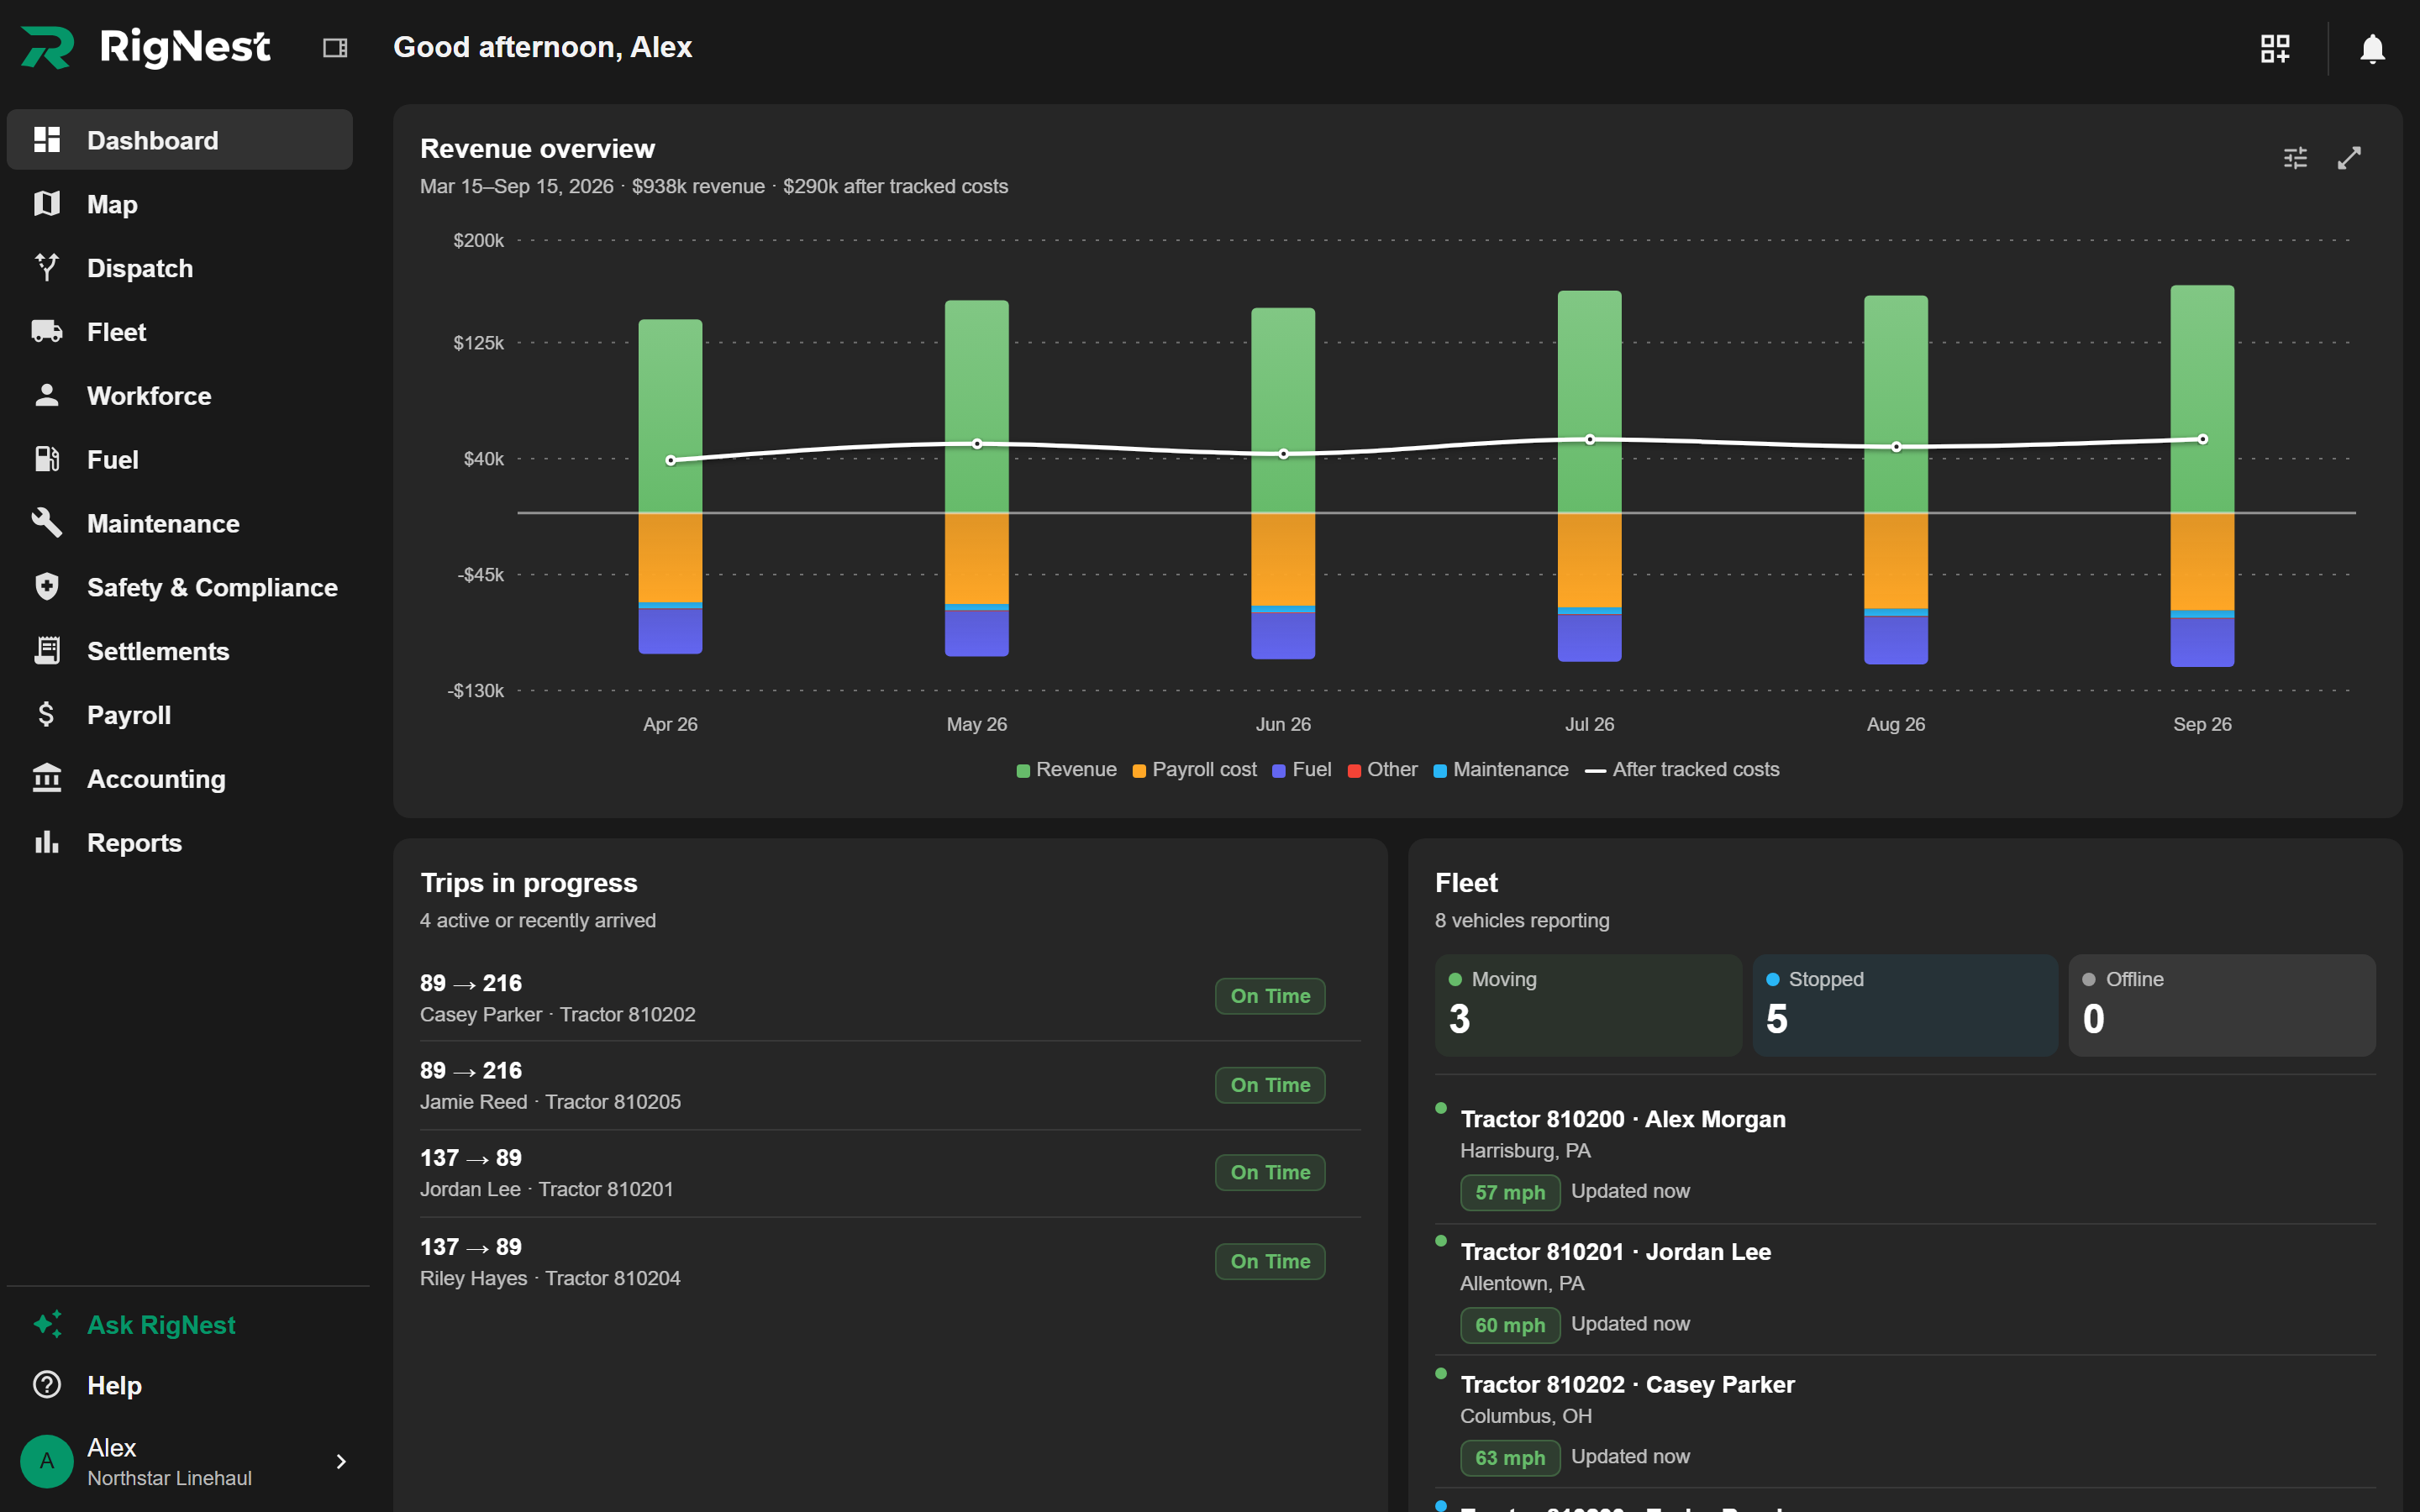Expand the Revenue overview chart fullscreen
The image size is (2420, 1512).
coord(2349,158)
